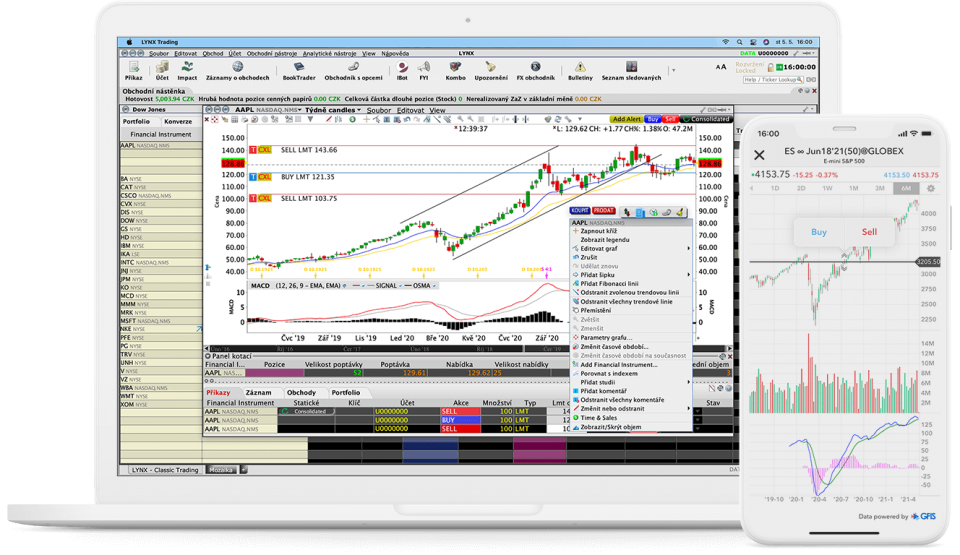Change font size with AA icon

pyautogui.click(x=721, y=67)
